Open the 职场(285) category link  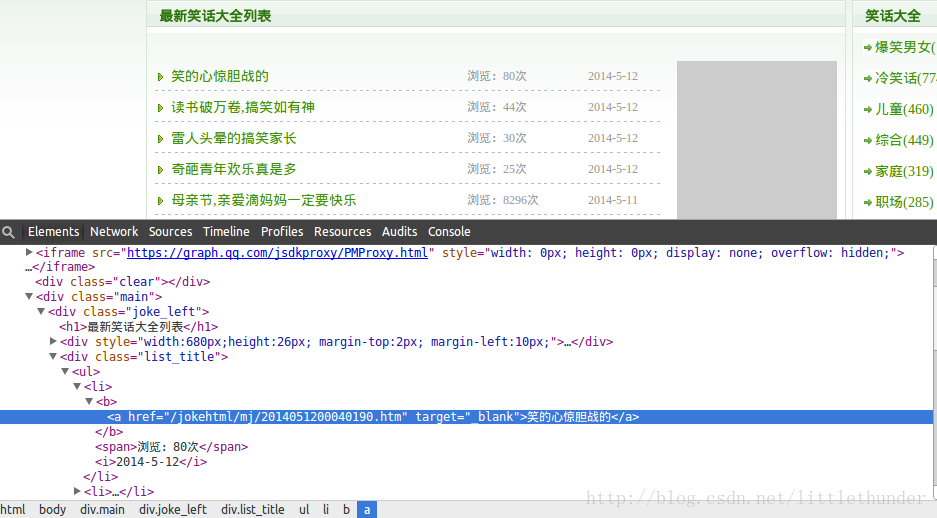coord(904,203)
